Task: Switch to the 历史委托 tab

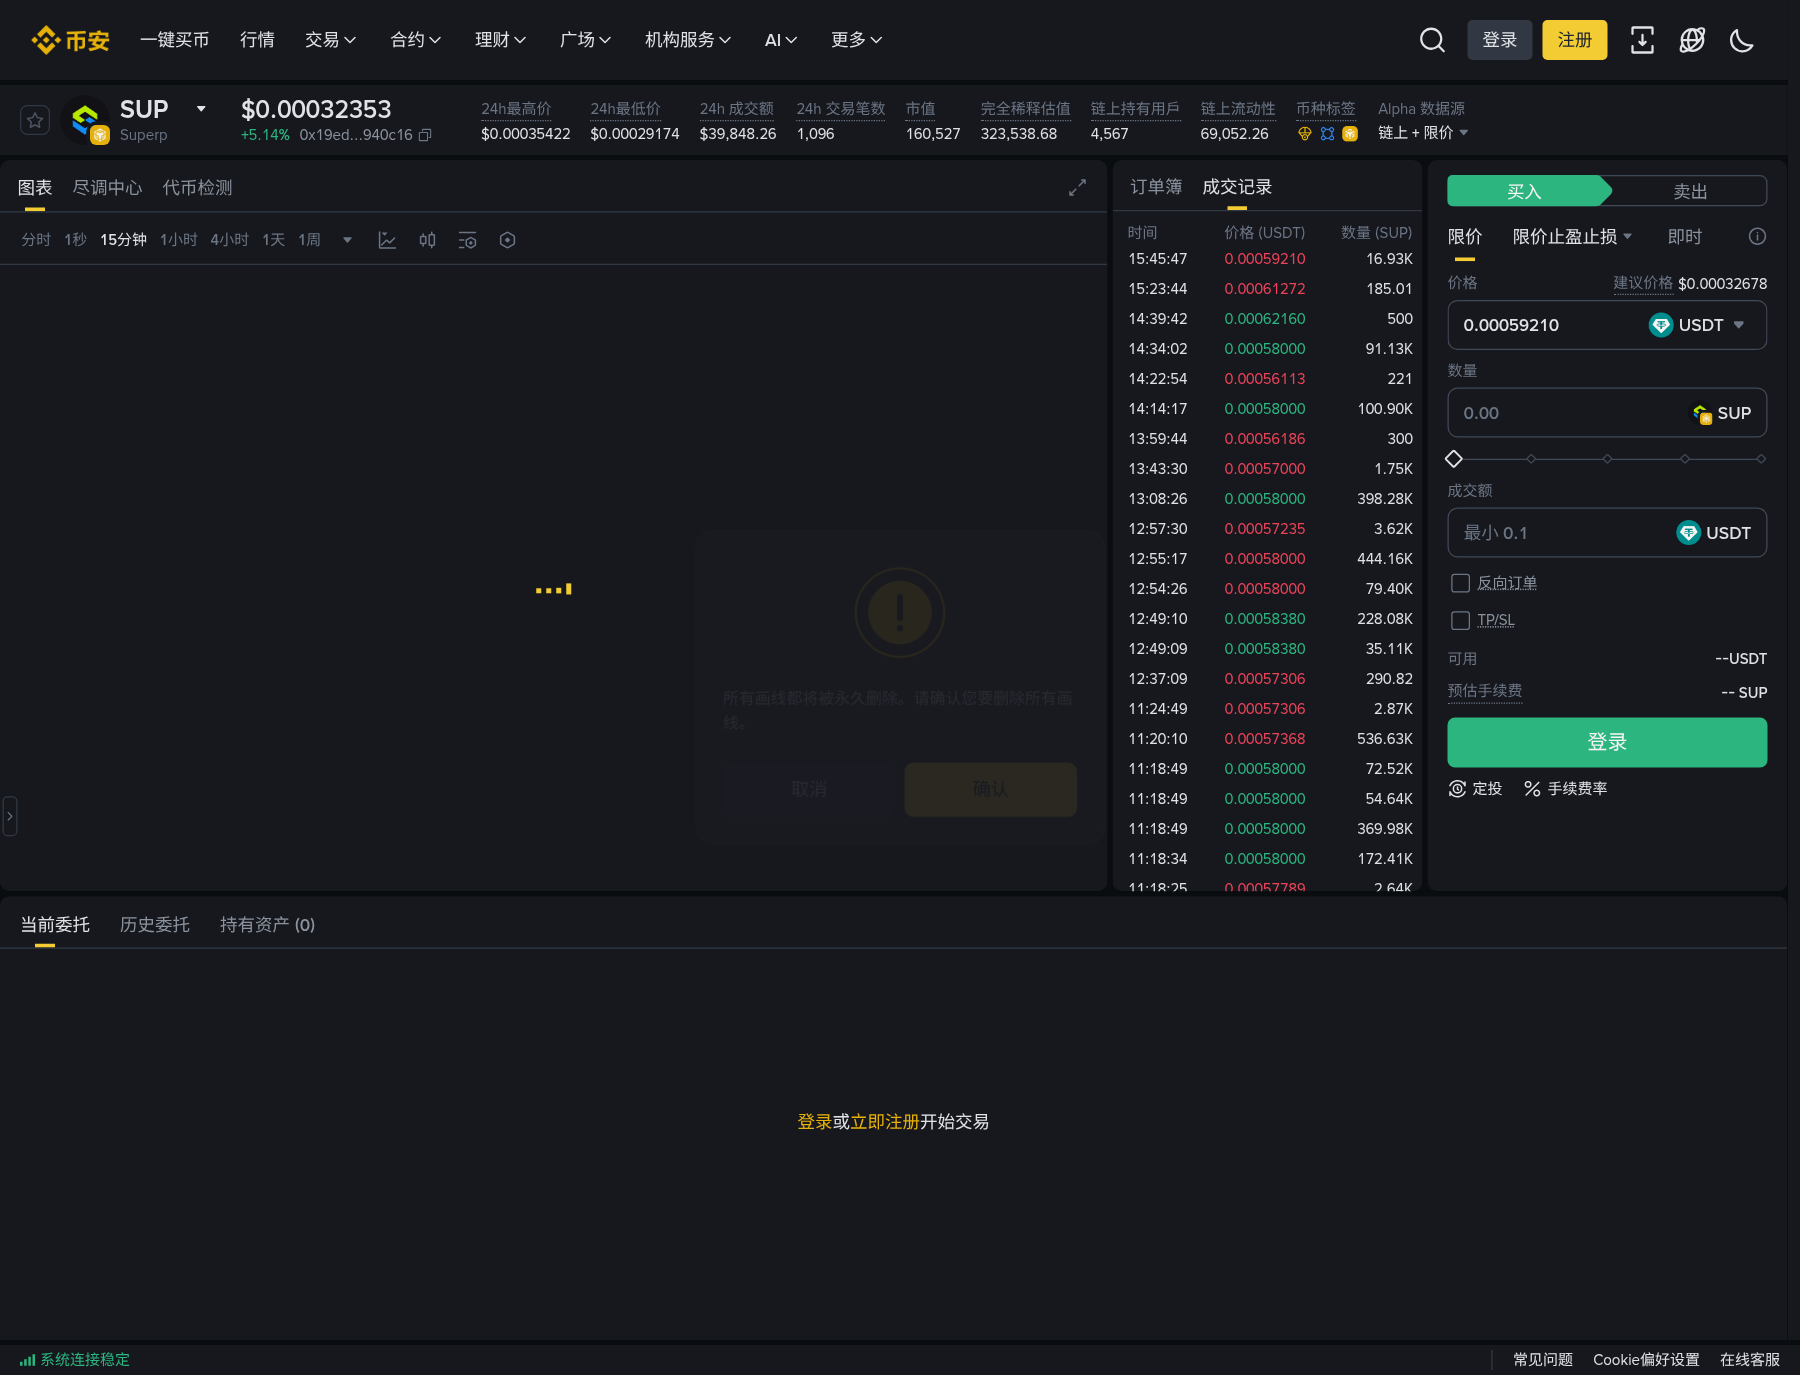Action: point(155,925)
